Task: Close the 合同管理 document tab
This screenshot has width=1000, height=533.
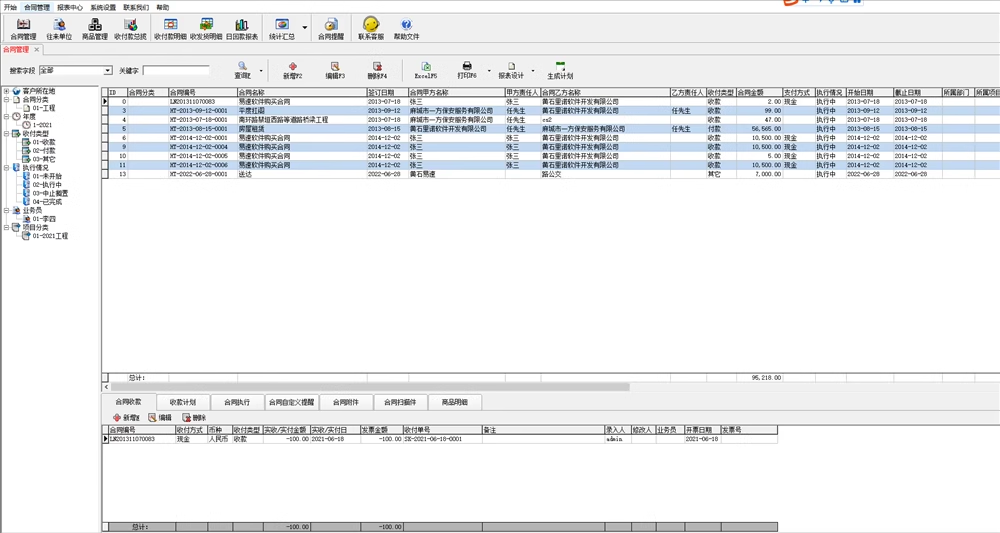Action: (x=37, y=49)
